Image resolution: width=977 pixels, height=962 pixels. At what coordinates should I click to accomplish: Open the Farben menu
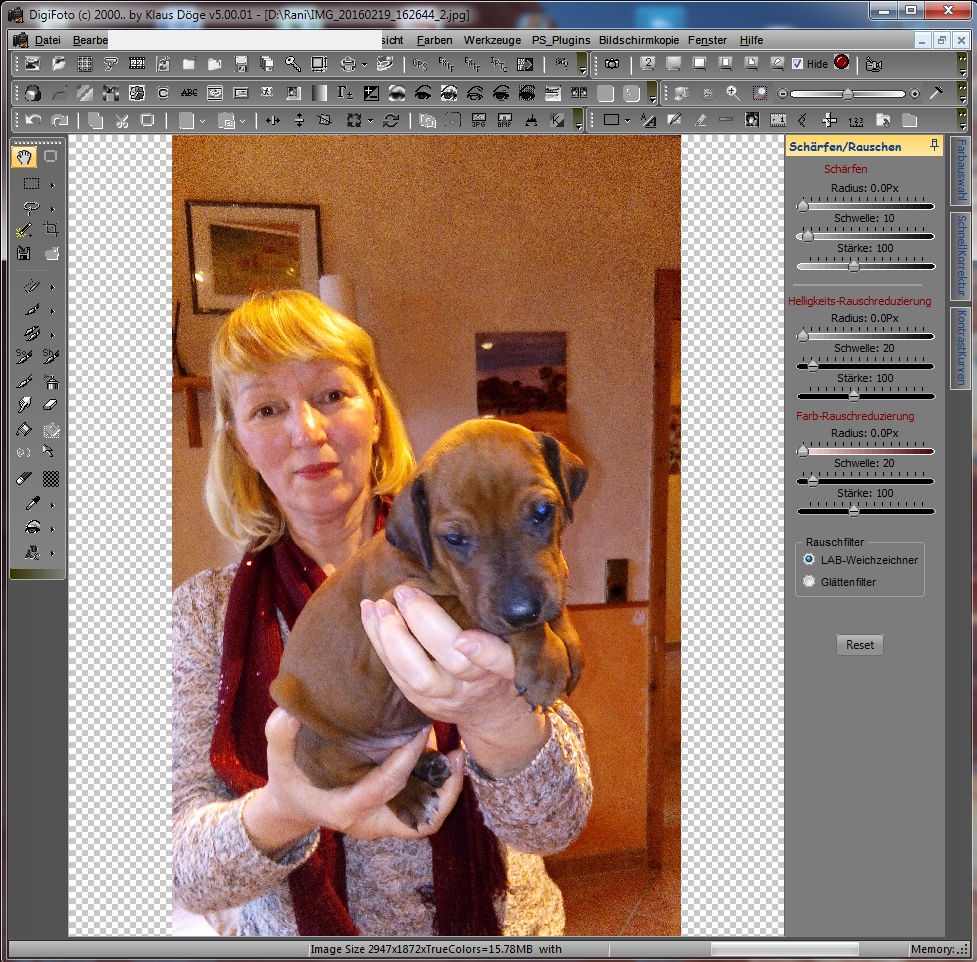point(434,40)
